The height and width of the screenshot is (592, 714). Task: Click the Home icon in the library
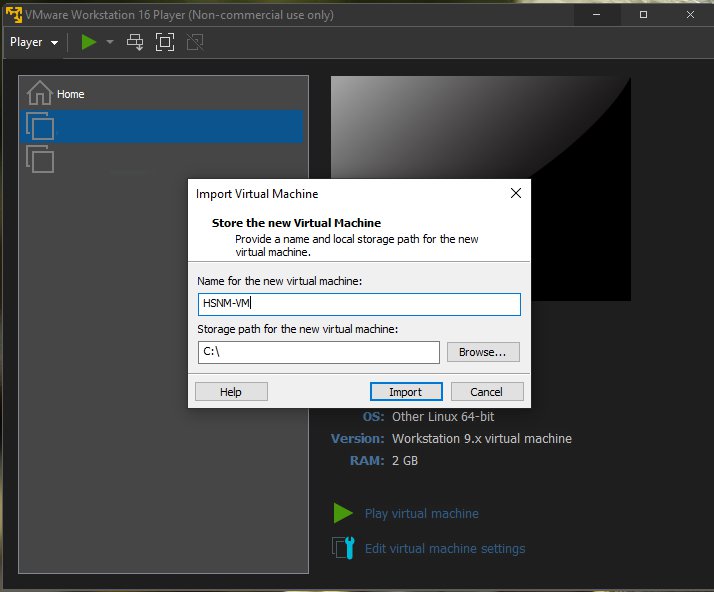(x=39, y=93)
